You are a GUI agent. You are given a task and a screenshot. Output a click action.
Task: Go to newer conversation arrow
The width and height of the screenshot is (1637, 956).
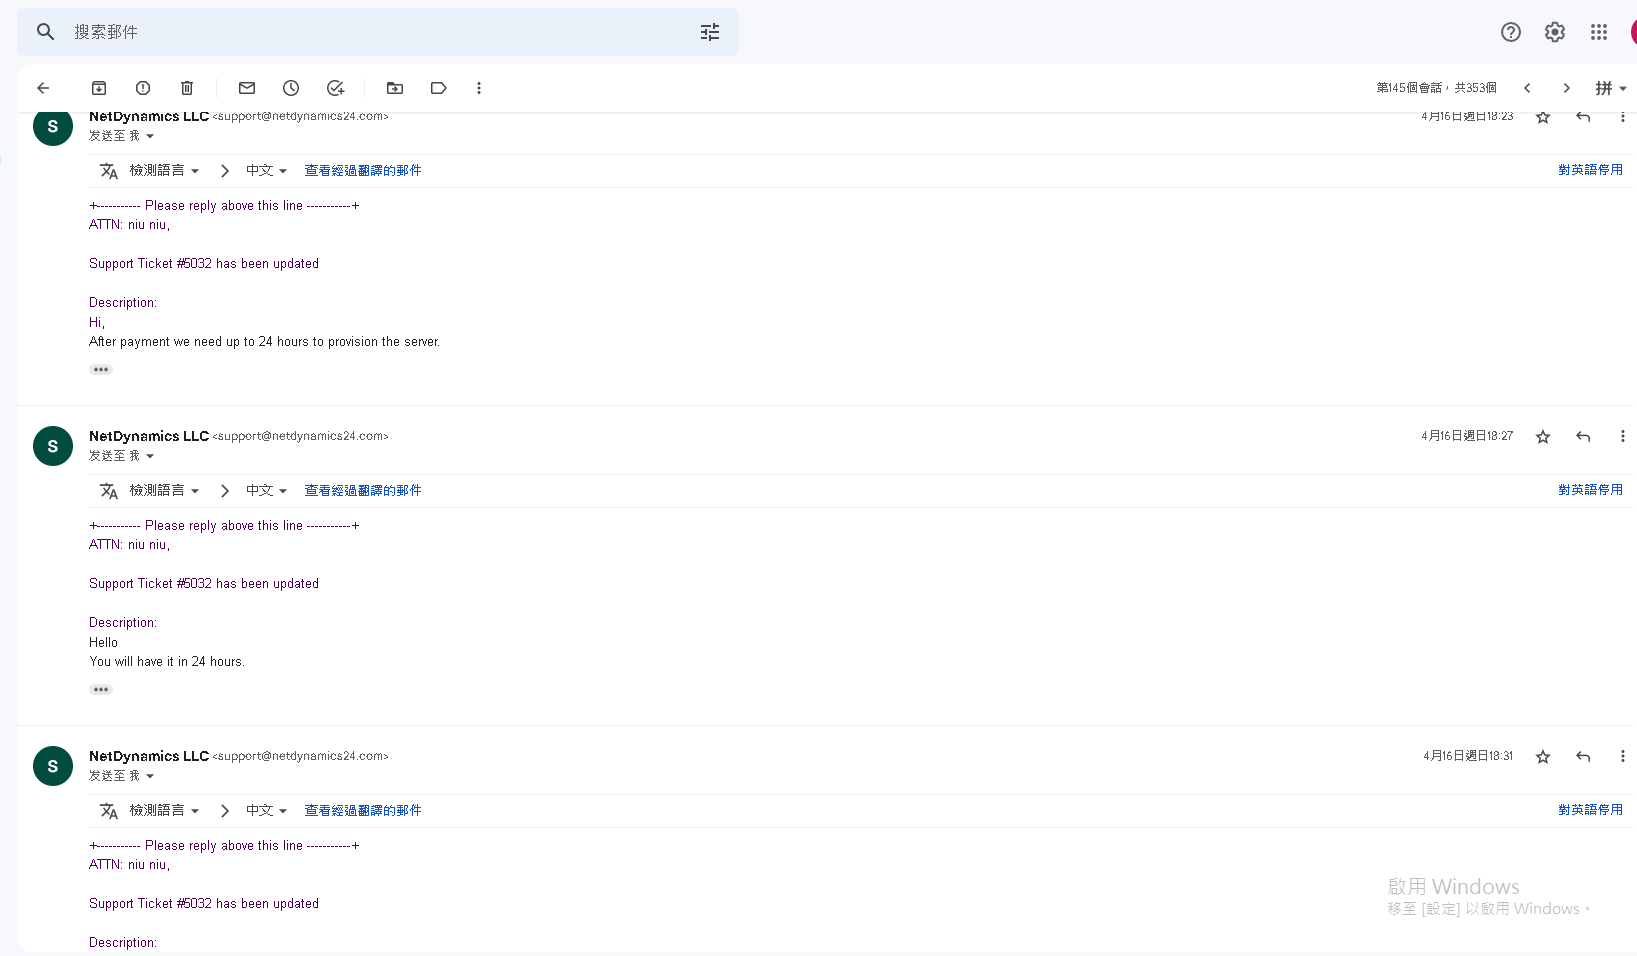[1527, 88]
